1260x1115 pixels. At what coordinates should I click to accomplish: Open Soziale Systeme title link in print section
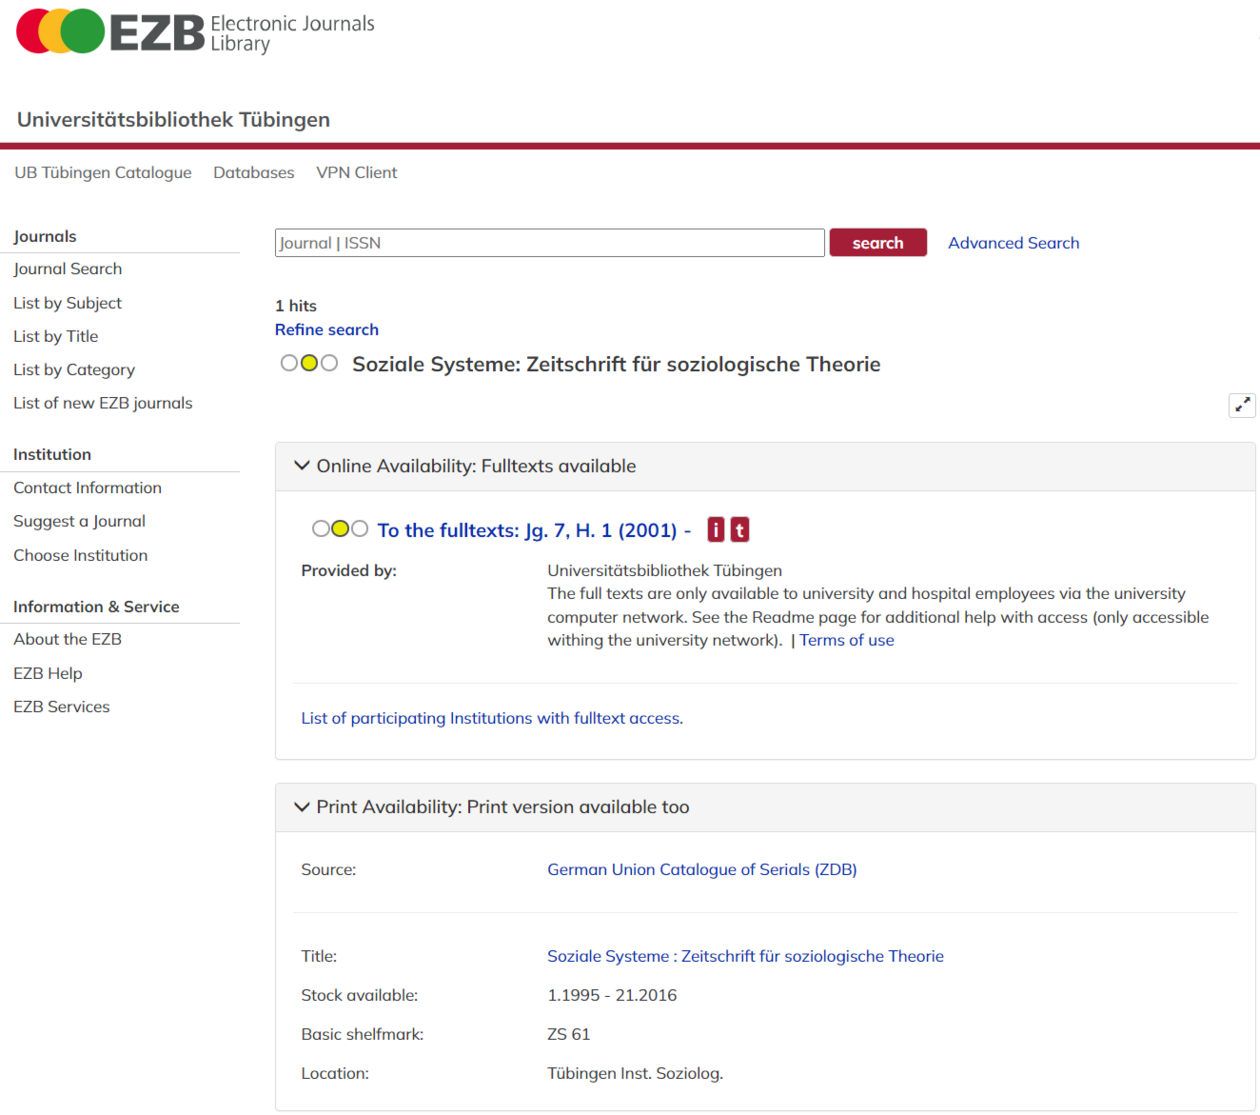(746, 956)
